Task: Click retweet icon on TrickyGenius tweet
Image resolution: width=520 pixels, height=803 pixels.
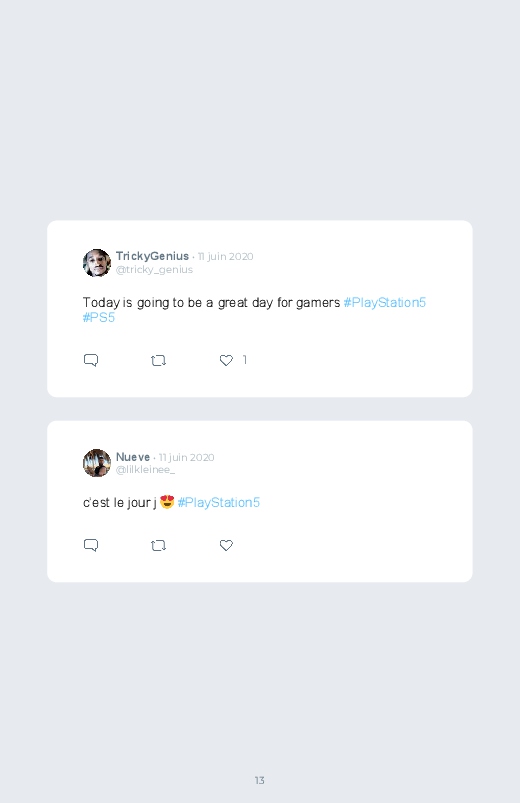Action: click(x=158, y=361)
